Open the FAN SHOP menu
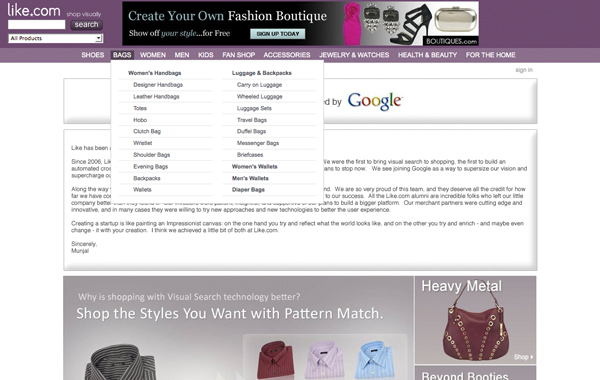 click(x=238, y=55)
